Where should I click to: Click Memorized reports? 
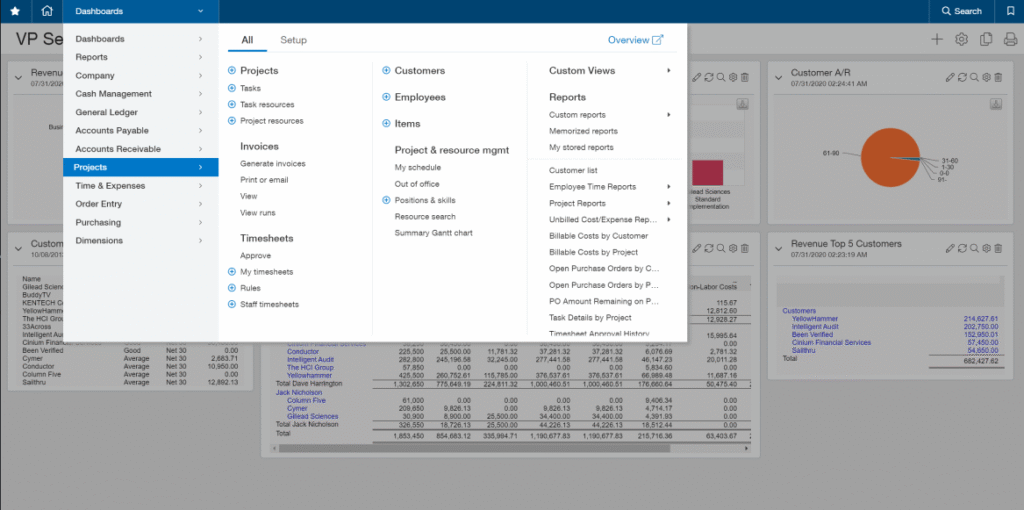pyautogui.click(x=583, y=131)
